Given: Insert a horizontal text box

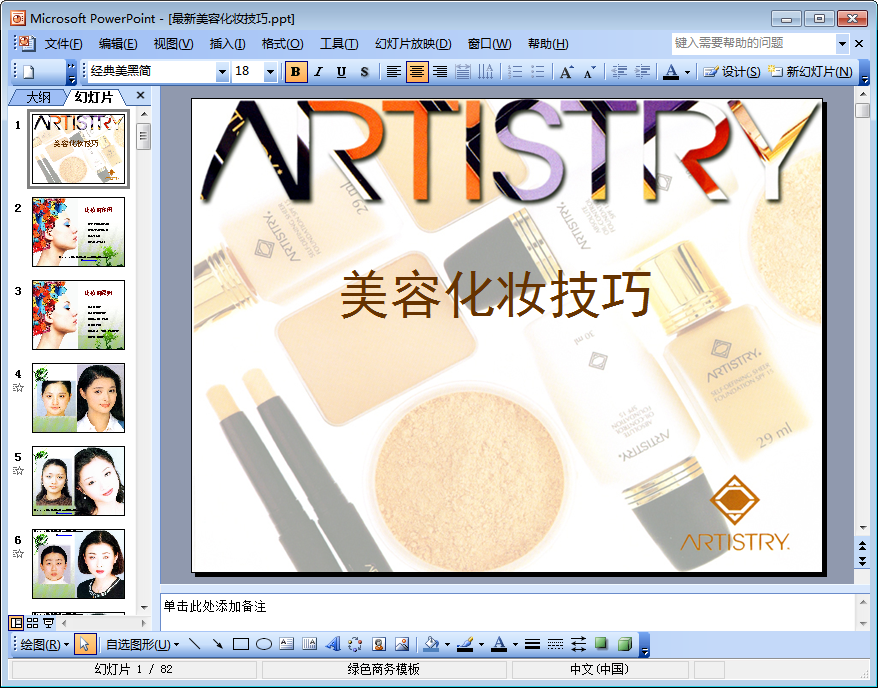Looking at the screenshot, I should click(287, 644).
